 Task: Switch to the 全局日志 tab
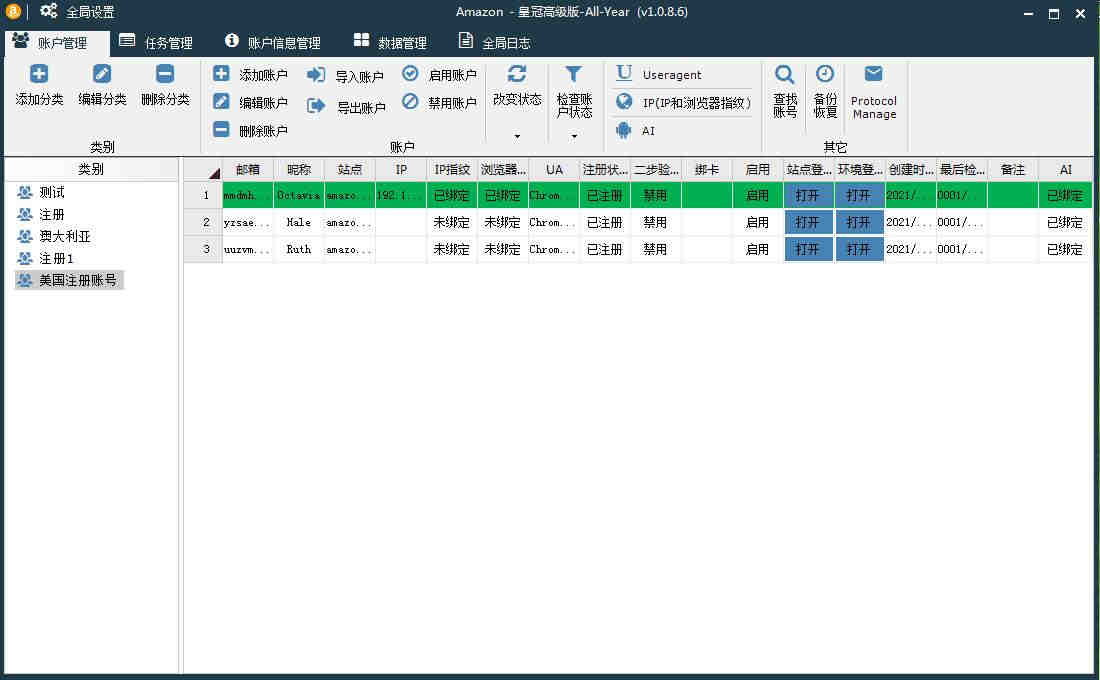[x=494, y=43]
